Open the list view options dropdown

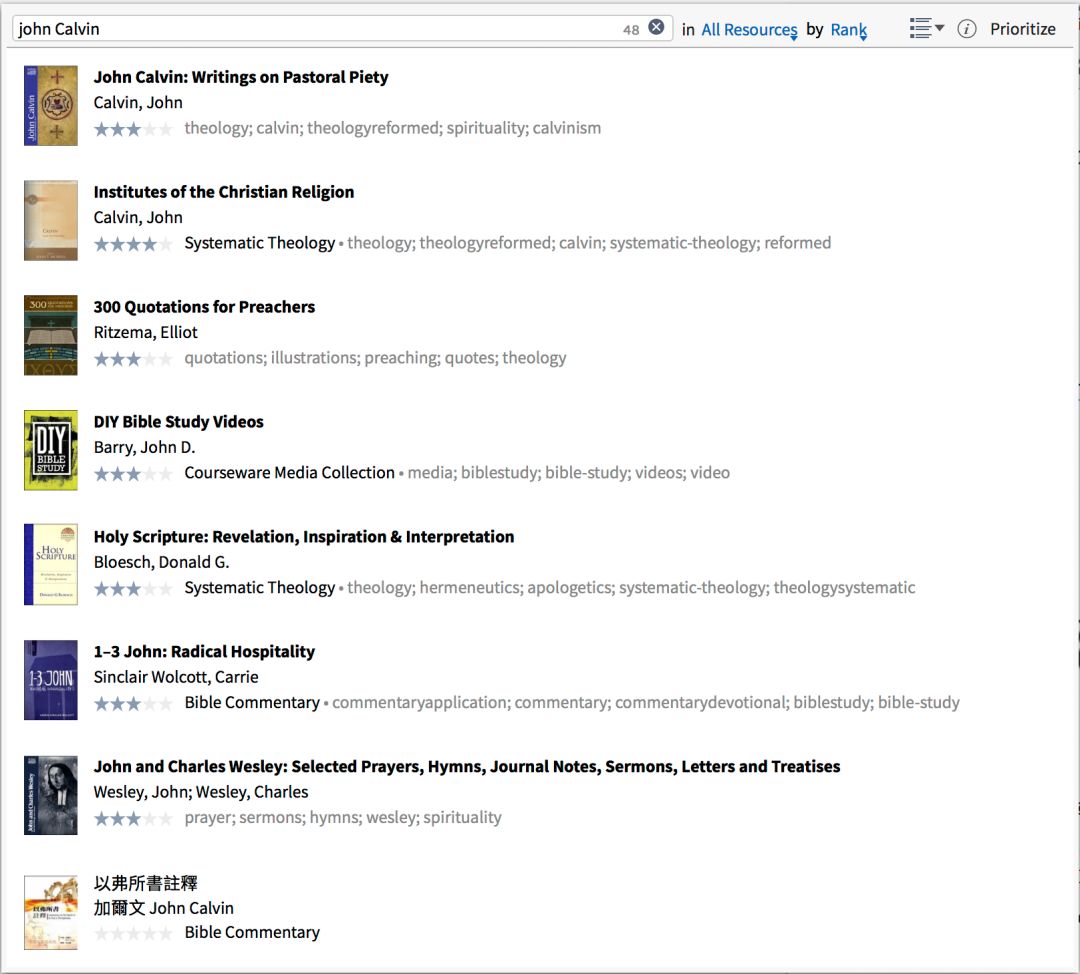point(926,28)
